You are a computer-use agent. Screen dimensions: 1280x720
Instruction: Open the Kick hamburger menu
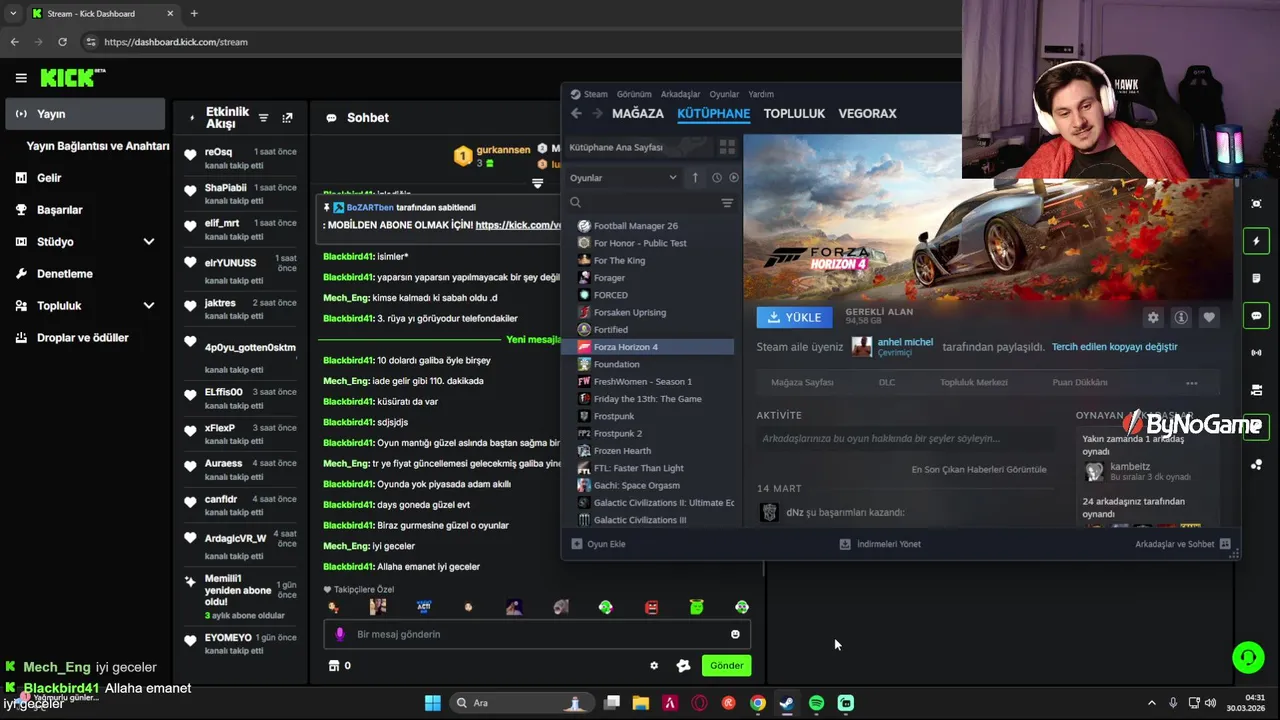point(21,78)
